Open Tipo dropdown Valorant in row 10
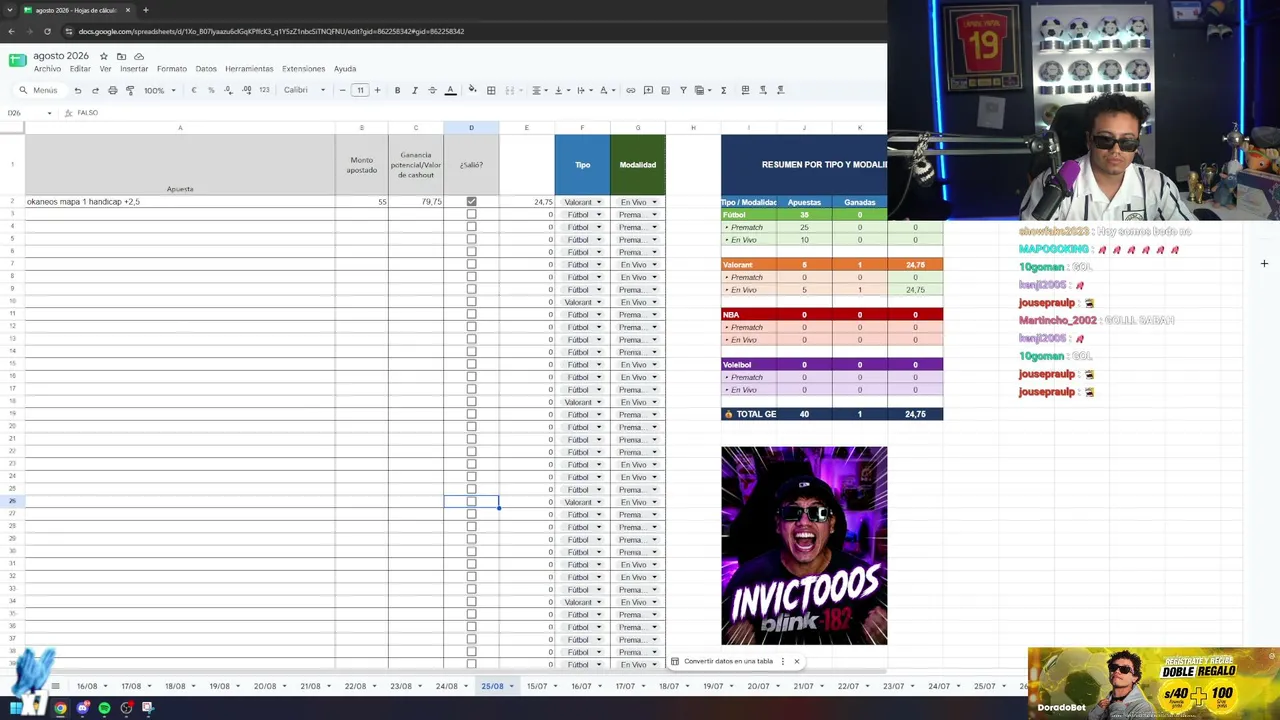 tap(583, 302)
